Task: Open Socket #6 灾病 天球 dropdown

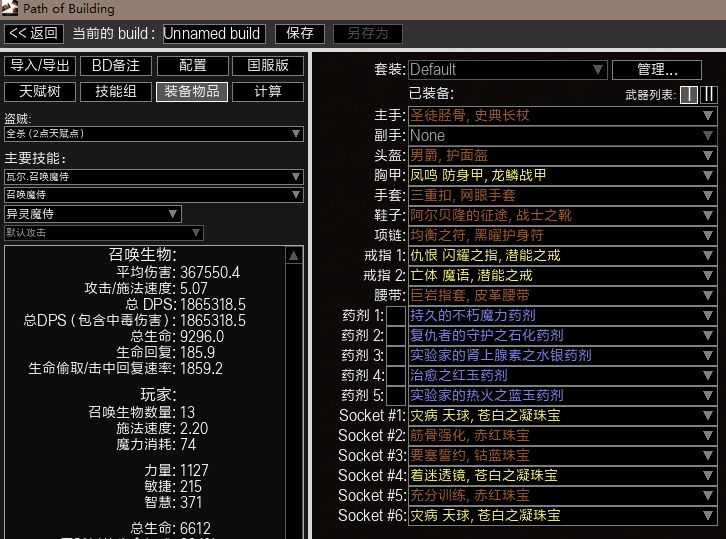Action: coord(563,515)
